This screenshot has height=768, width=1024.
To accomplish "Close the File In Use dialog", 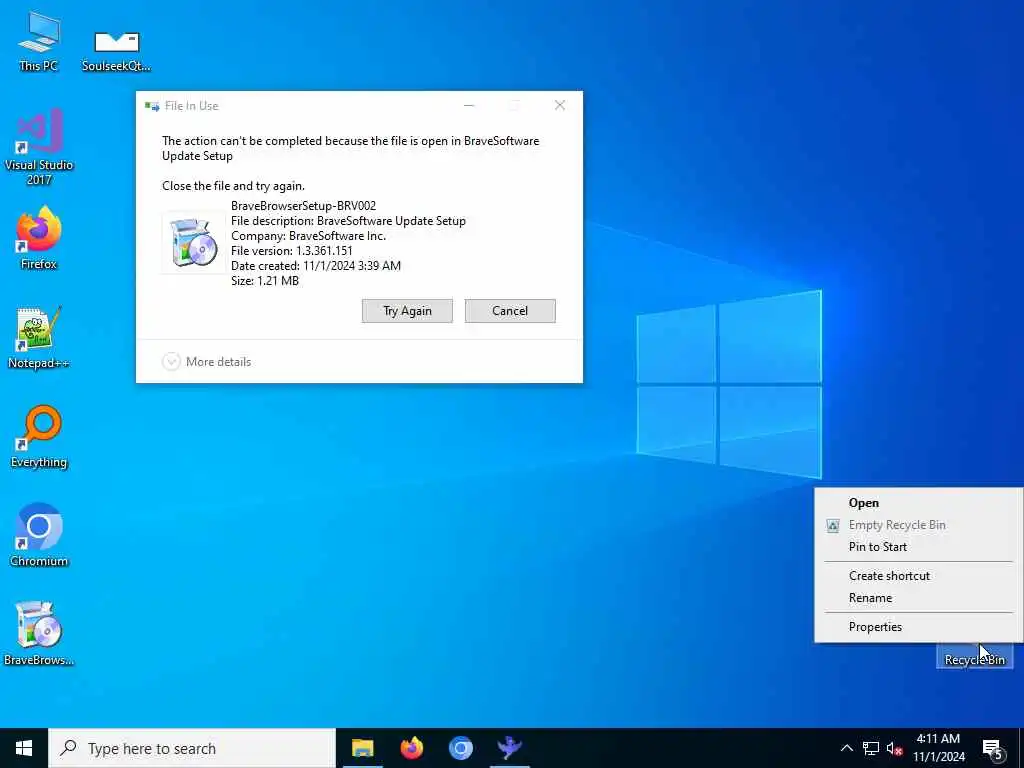I will tap(560, 105).
